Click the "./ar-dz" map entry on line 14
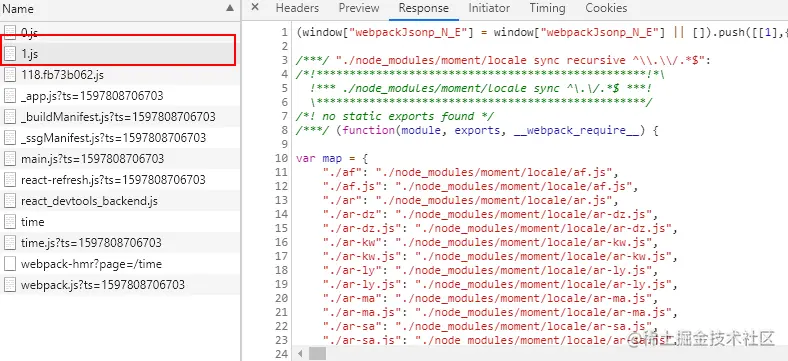 click(490, 214)
